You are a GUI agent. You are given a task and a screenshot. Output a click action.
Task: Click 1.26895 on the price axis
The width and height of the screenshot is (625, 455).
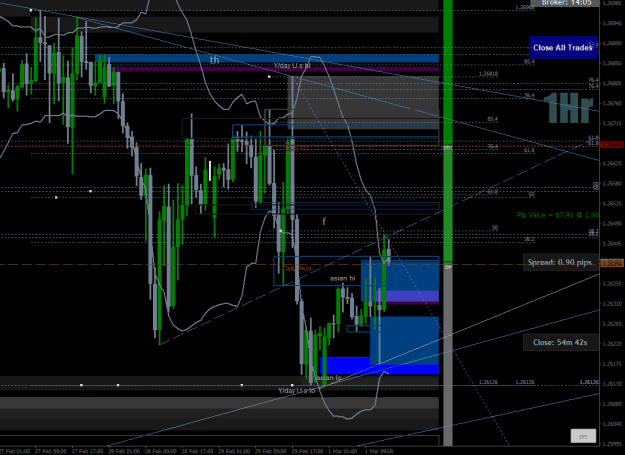click(x=612, y=43)
